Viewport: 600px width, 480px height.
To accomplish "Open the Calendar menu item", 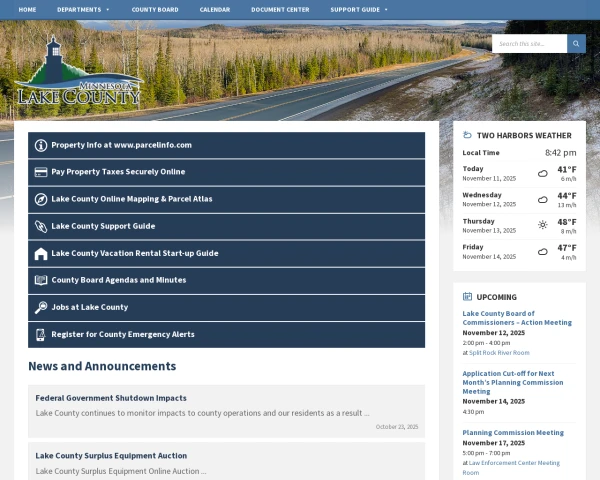I will pos(215,10).
